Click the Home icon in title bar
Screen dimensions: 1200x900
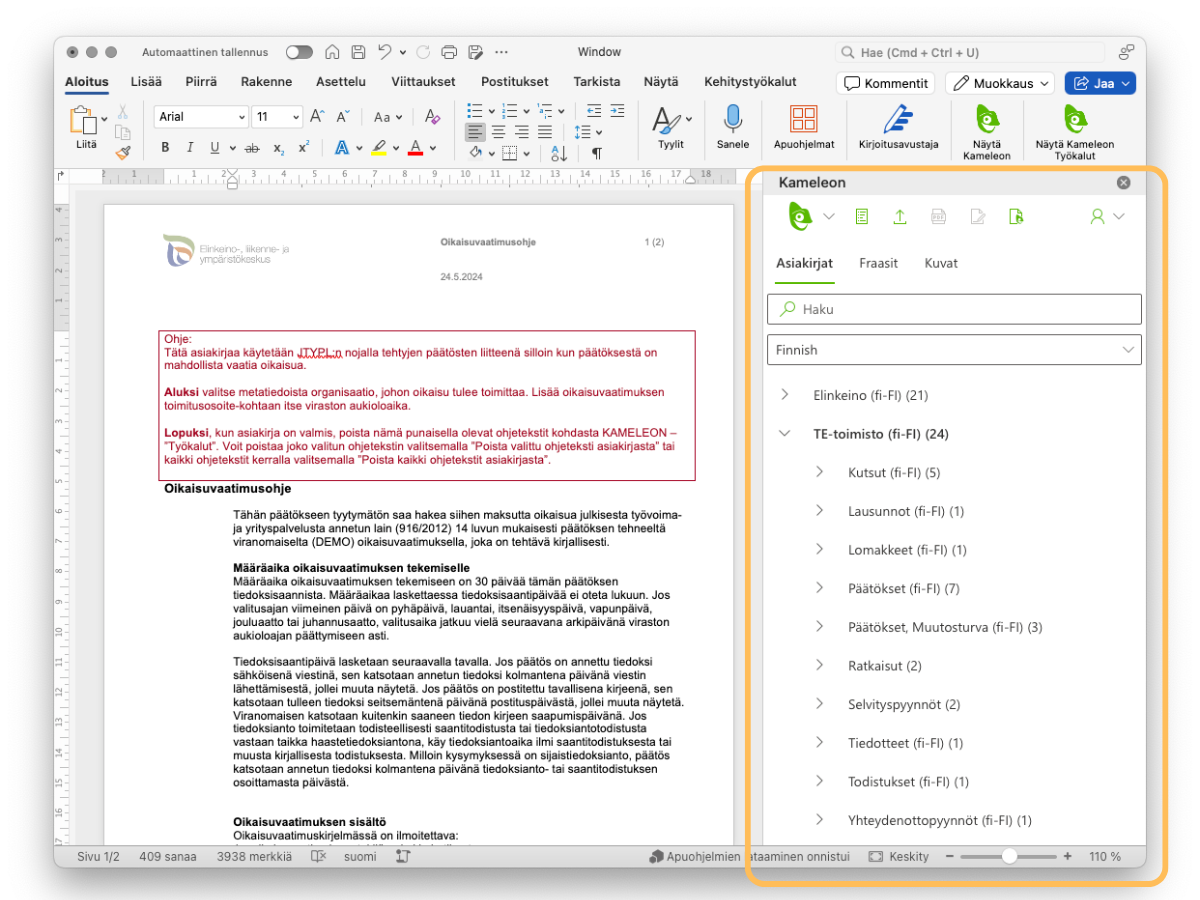click(332, 52)
